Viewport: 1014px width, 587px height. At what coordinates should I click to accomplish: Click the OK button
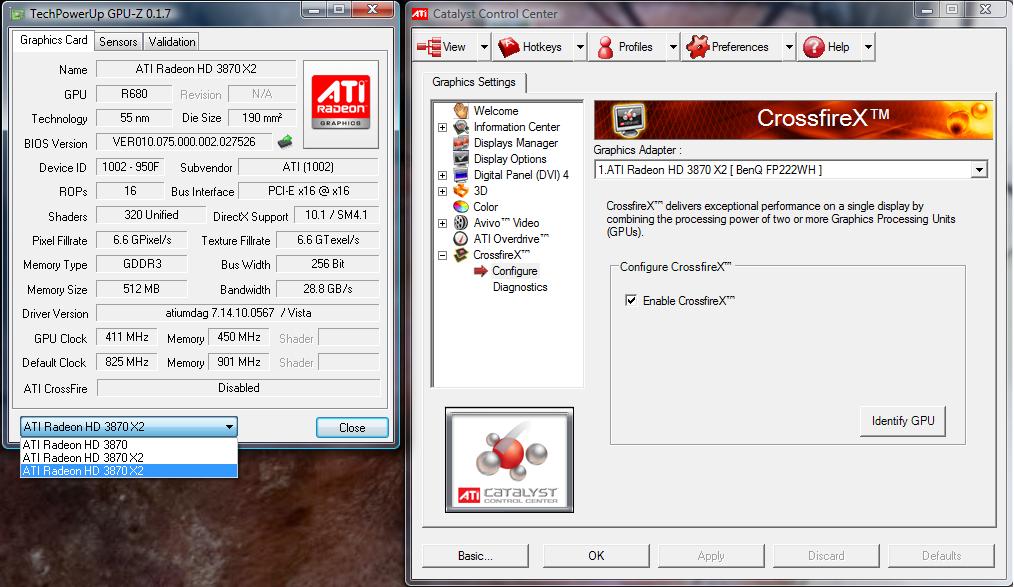pos(596,556)
